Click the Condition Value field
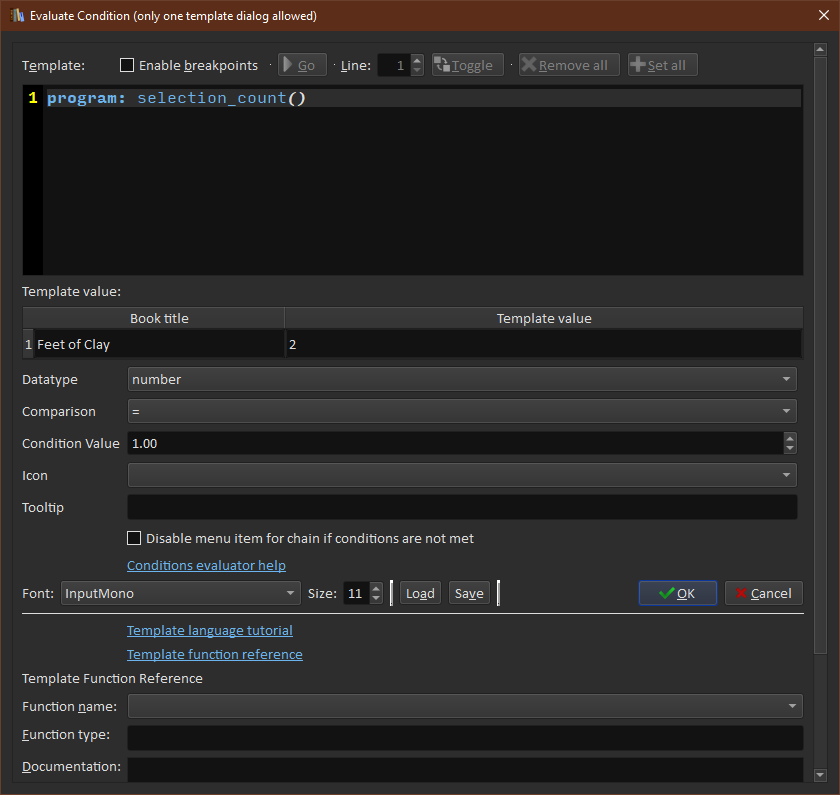Viewport: 840px width, 795px height. pyautogui.click(x=455, y=443)
